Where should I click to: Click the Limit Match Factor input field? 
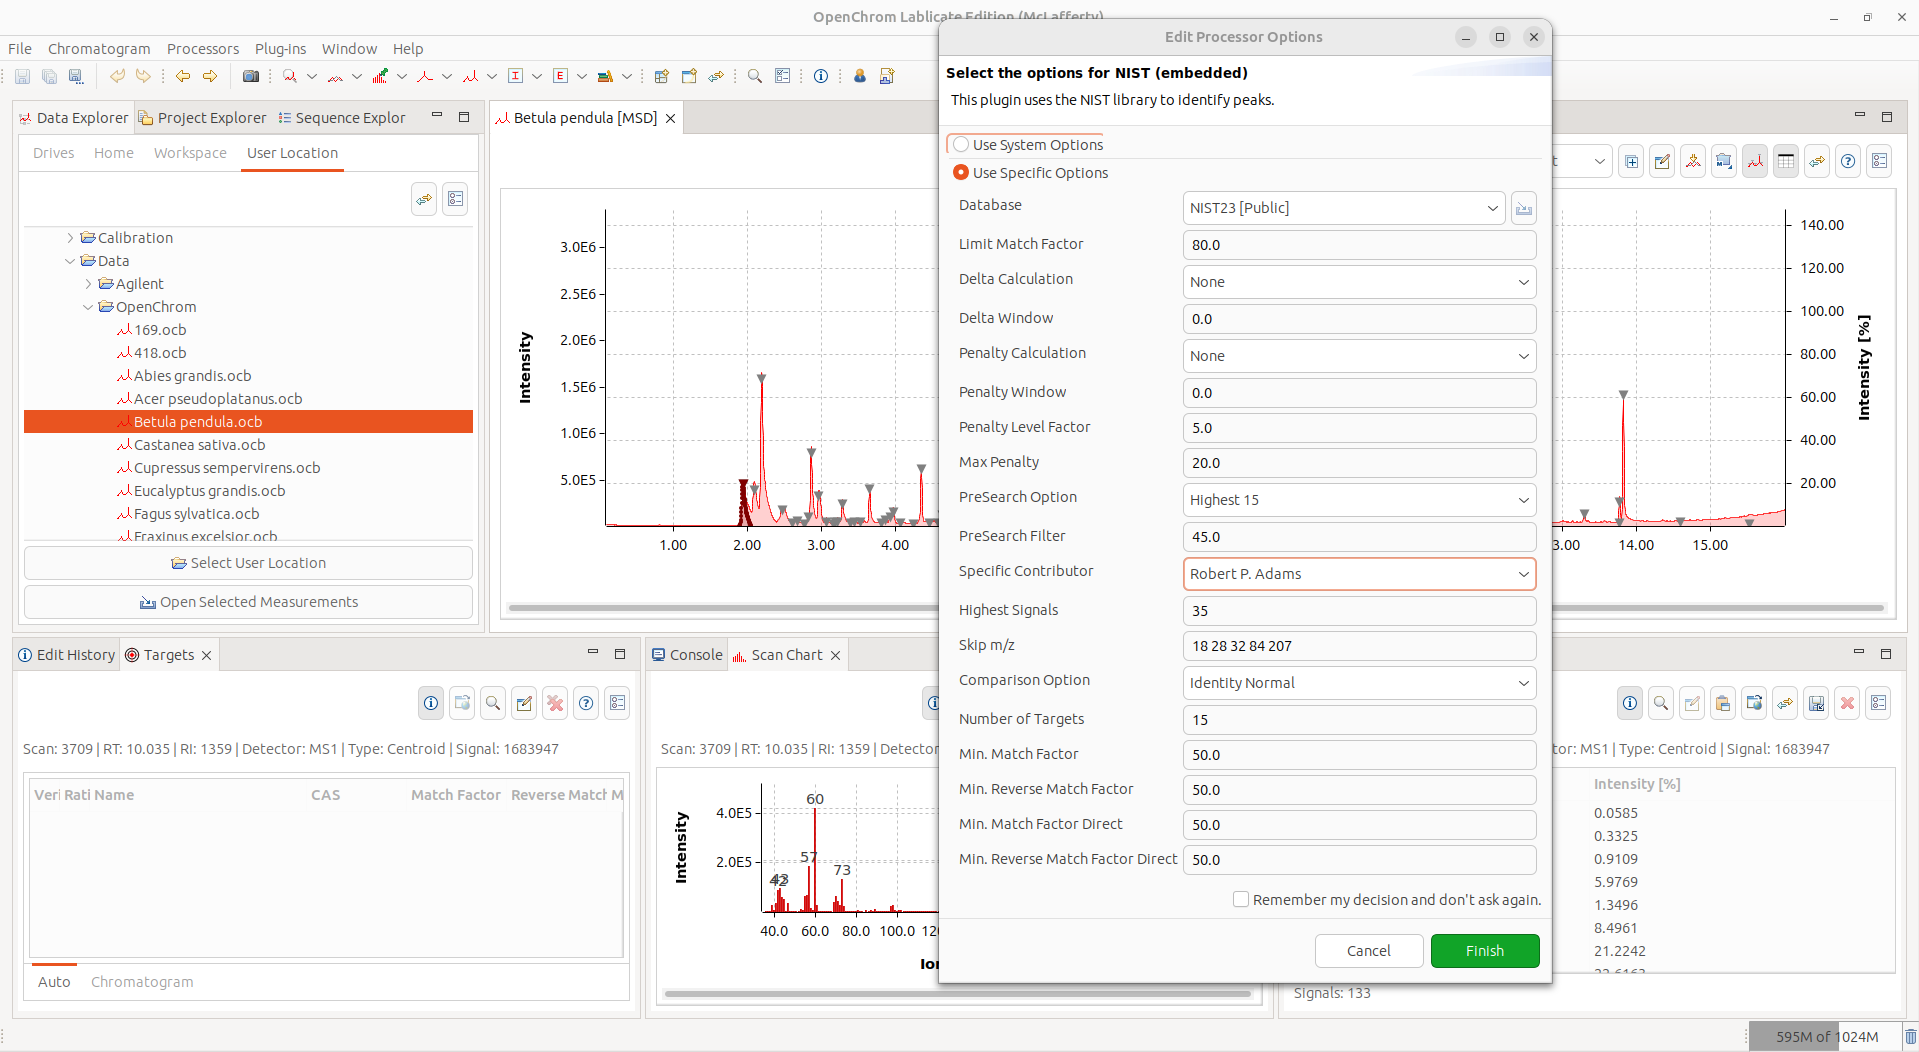pos(1358,245)
